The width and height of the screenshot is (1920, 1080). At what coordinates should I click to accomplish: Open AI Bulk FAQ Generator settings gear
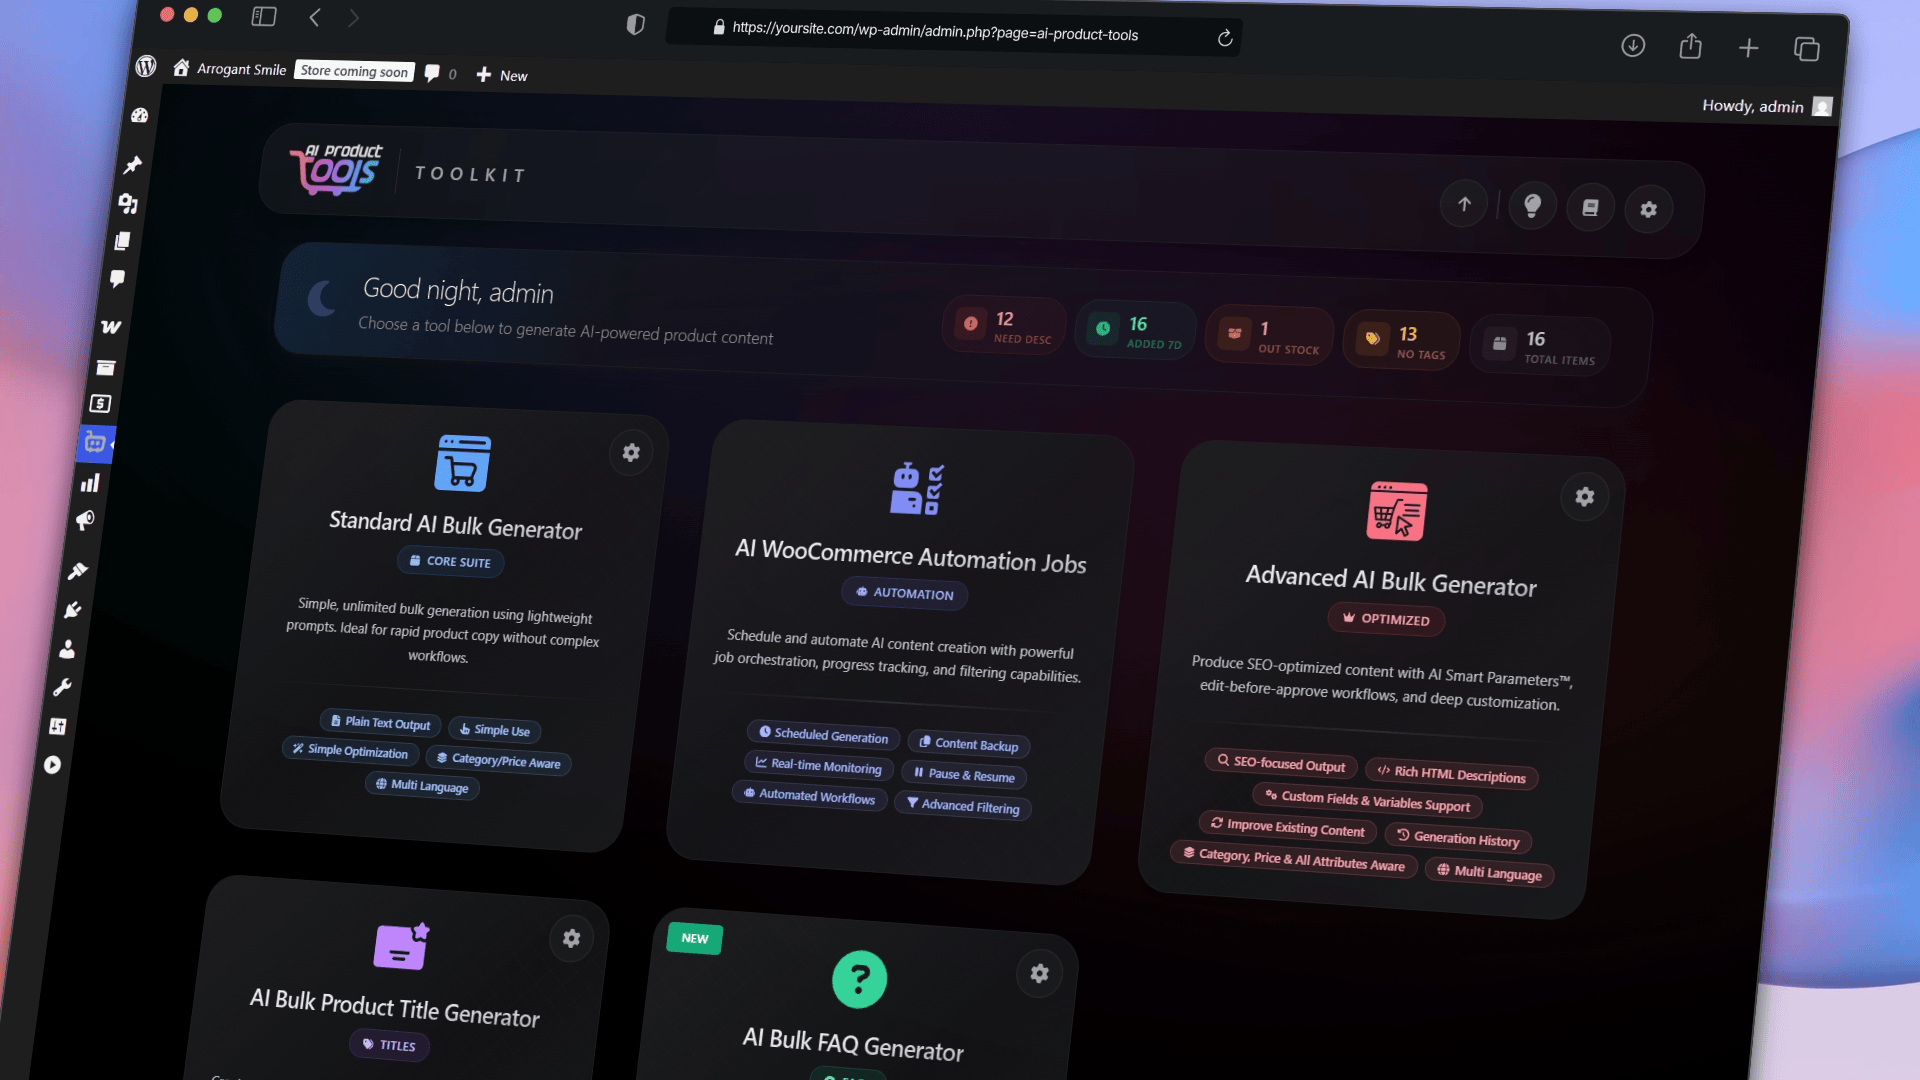coord(1040,973)
